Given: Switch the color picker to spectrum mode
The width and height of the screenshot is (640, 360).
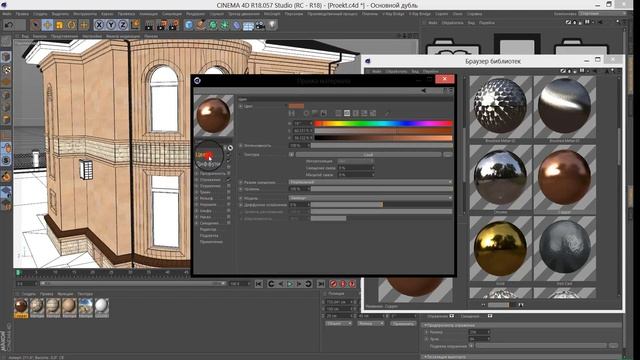Looking at the screenshot, I should (315, 113).
